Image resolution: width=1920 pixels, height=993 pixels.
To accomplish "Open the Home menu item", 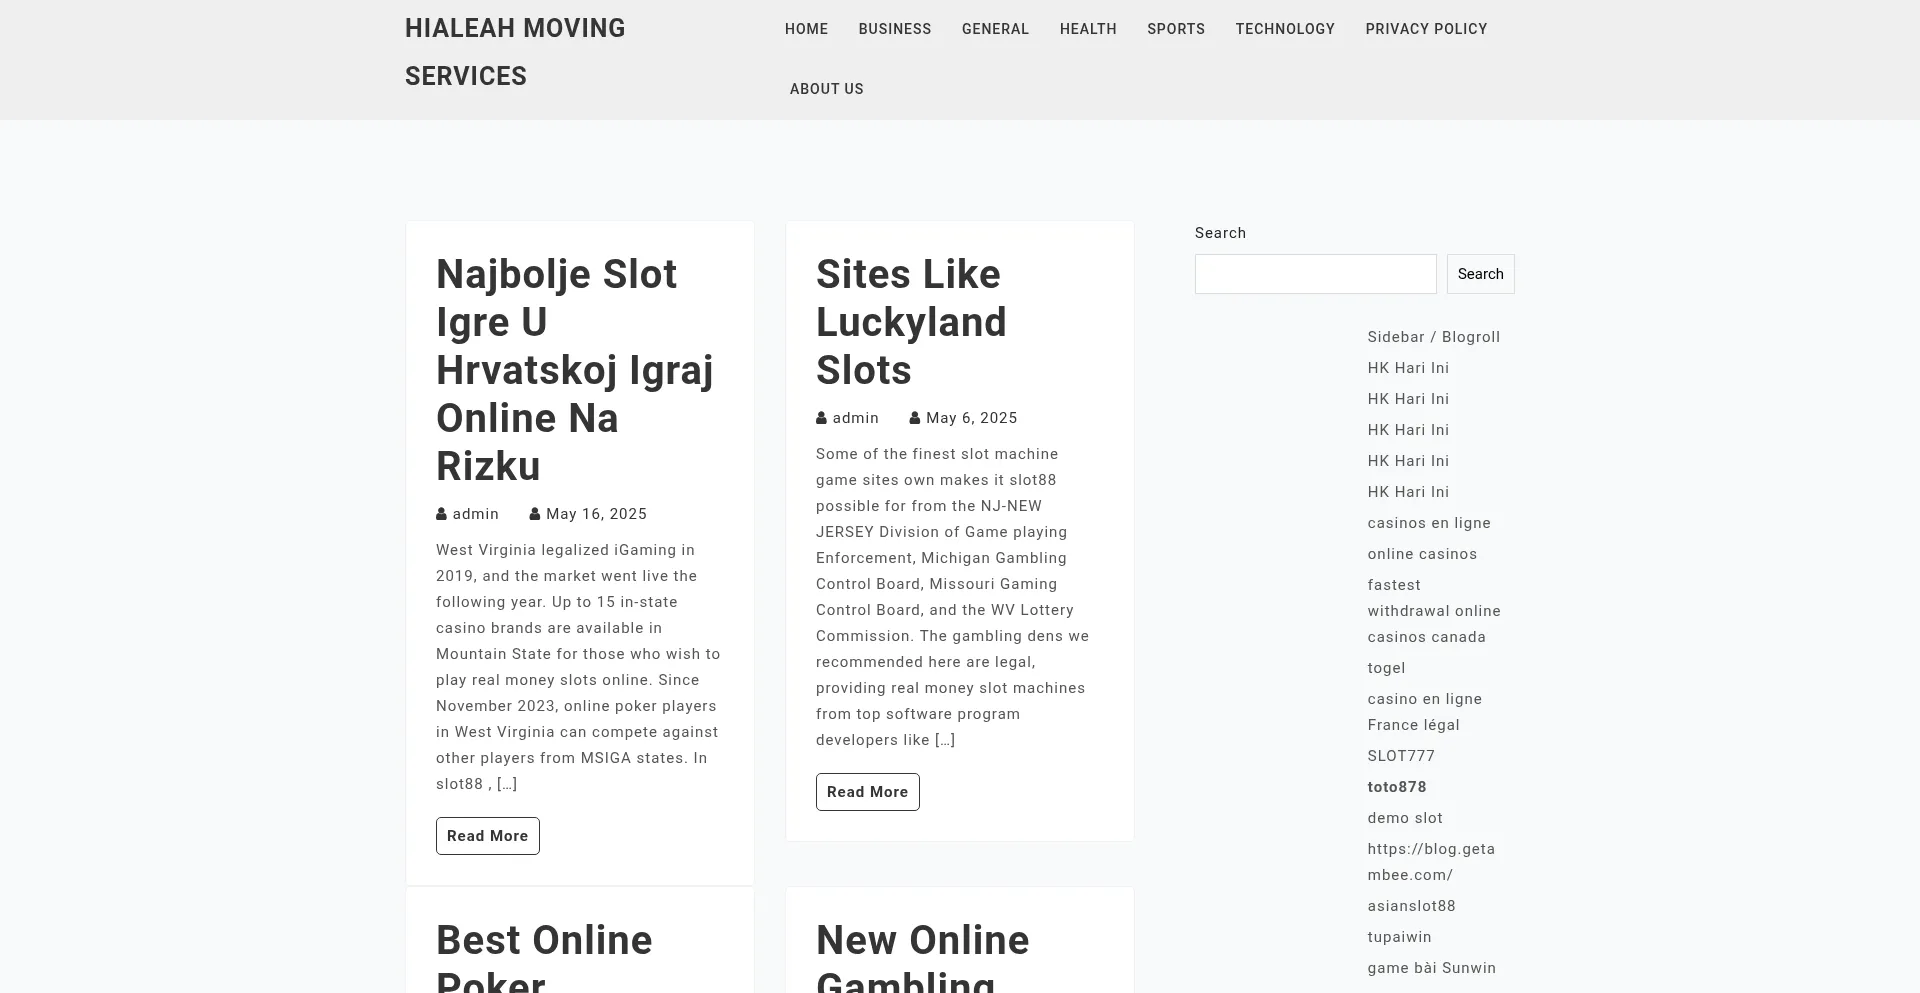I will pos(806,29).
